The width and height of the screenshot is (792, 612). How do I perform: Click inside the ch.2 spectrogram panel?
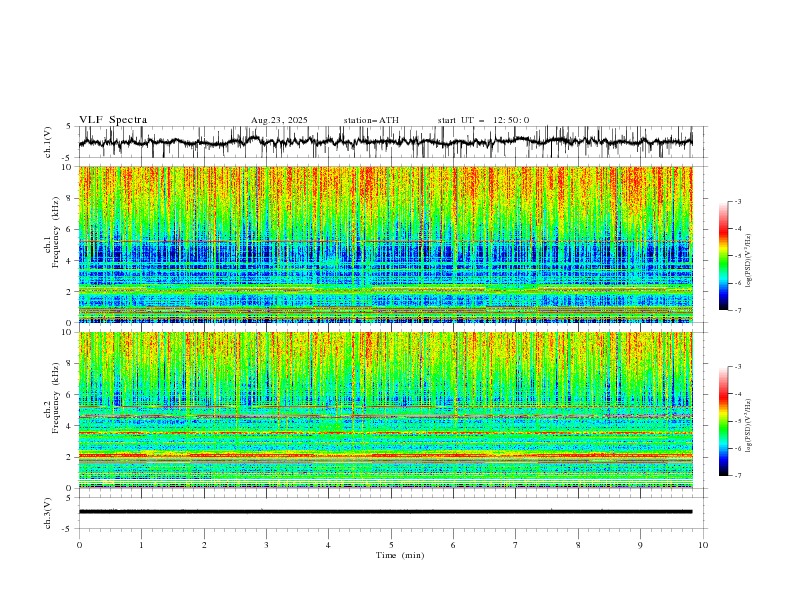pos(385,410)
